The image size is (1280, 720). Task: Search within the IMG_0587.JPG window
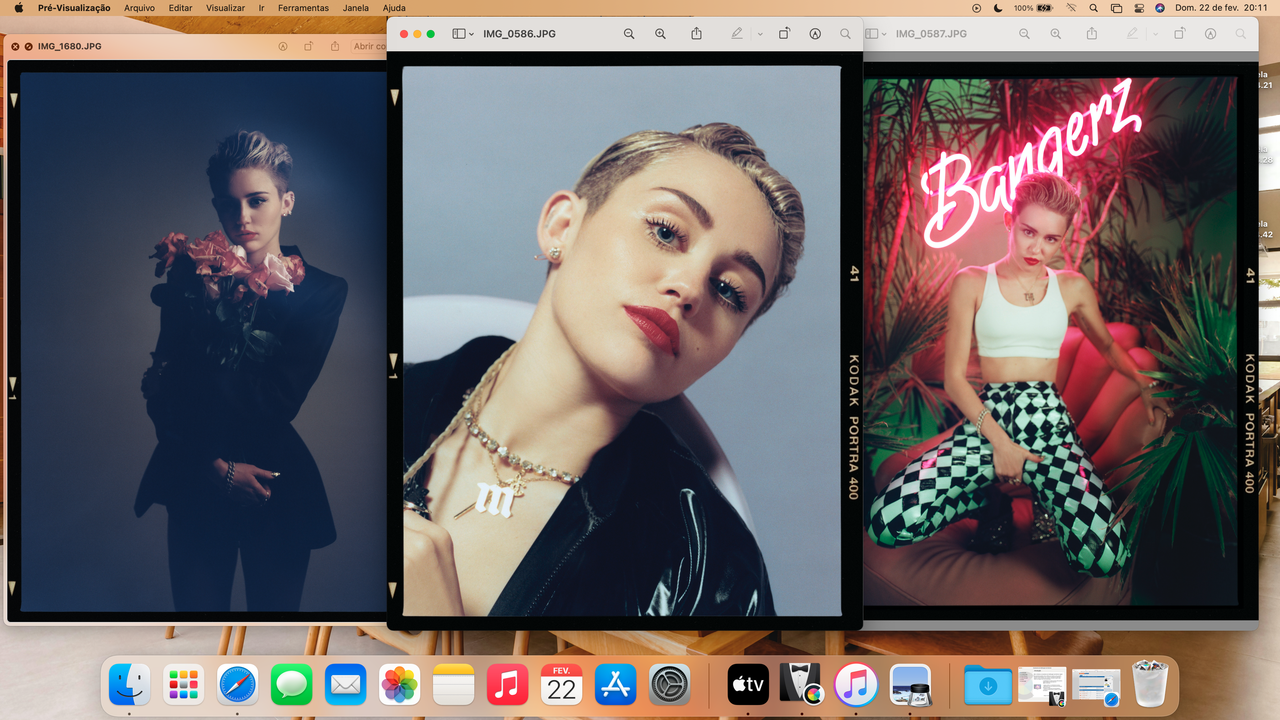(1240, 34)
